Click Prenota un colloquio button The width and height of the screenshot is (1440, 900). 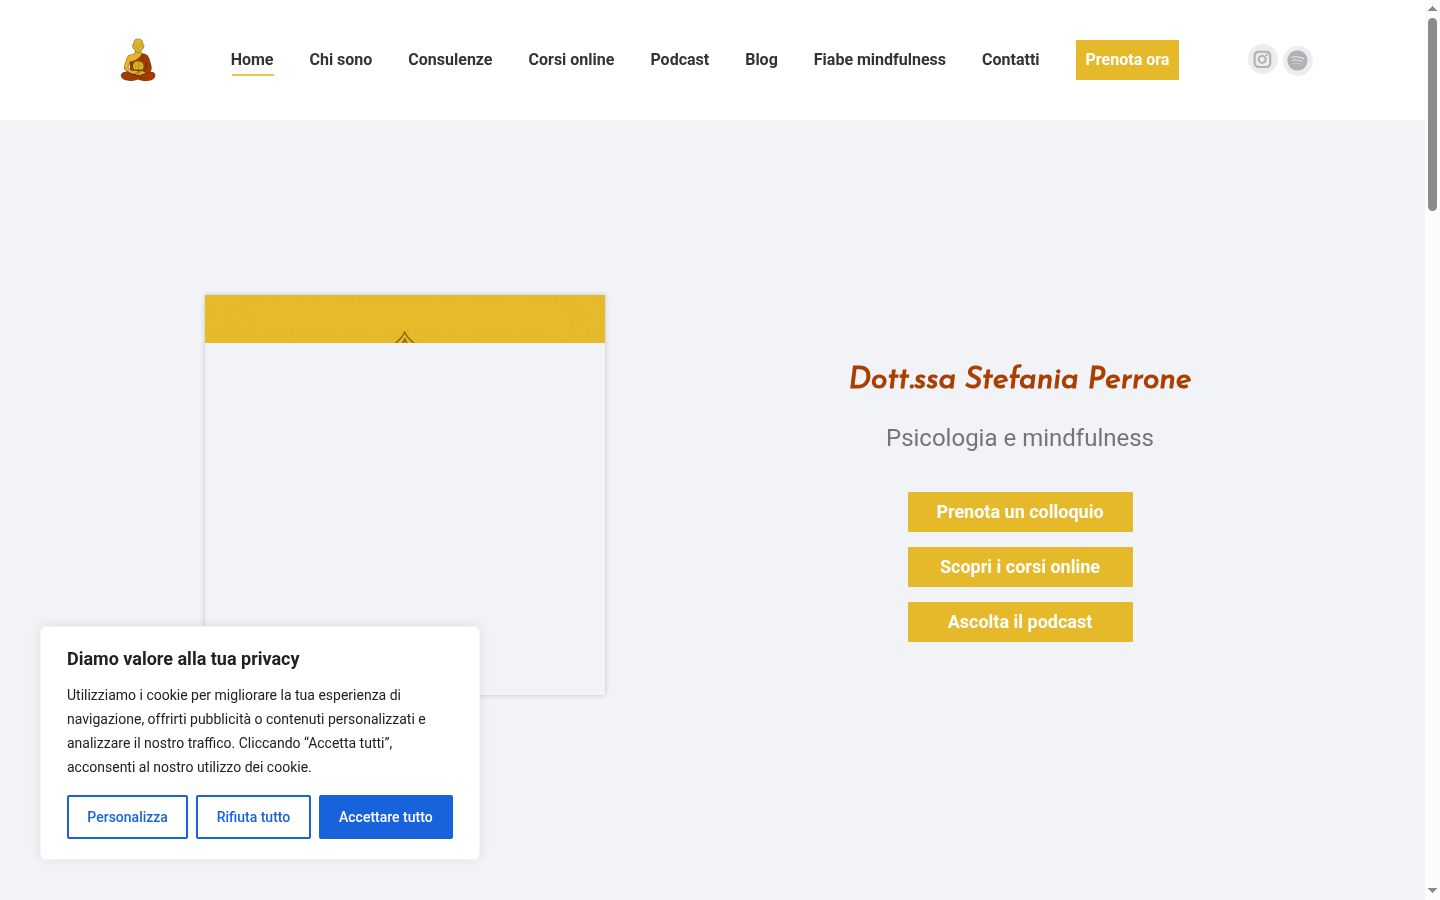click(1020, 512)
